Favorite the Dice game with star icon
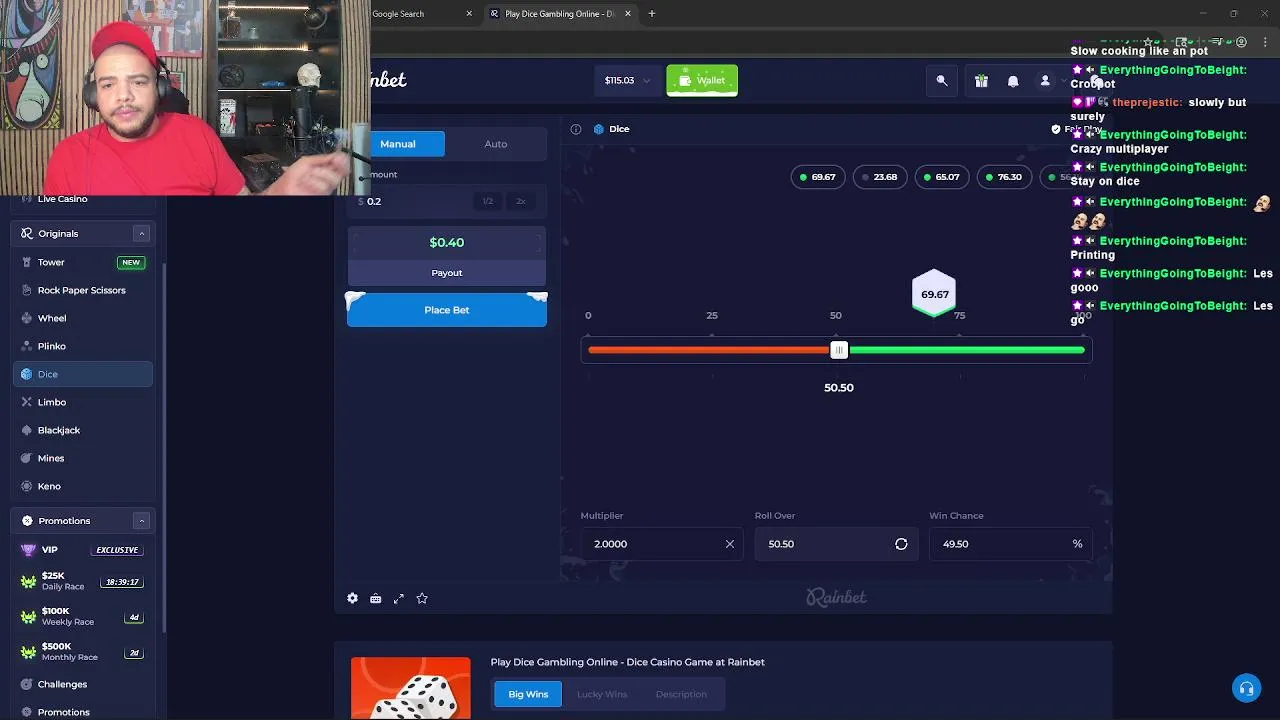The width and height of the screenshot is (1280, 720). [422, 598]
